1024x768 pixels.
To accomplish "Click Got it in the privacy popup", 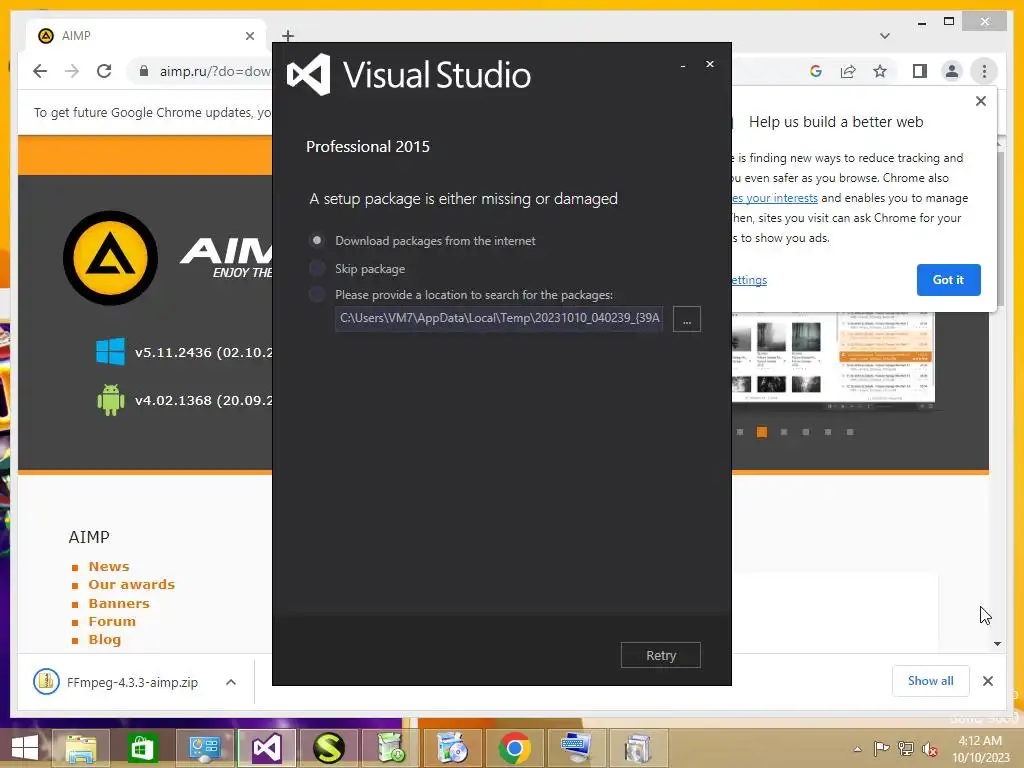I will click(x=948, y=280).
